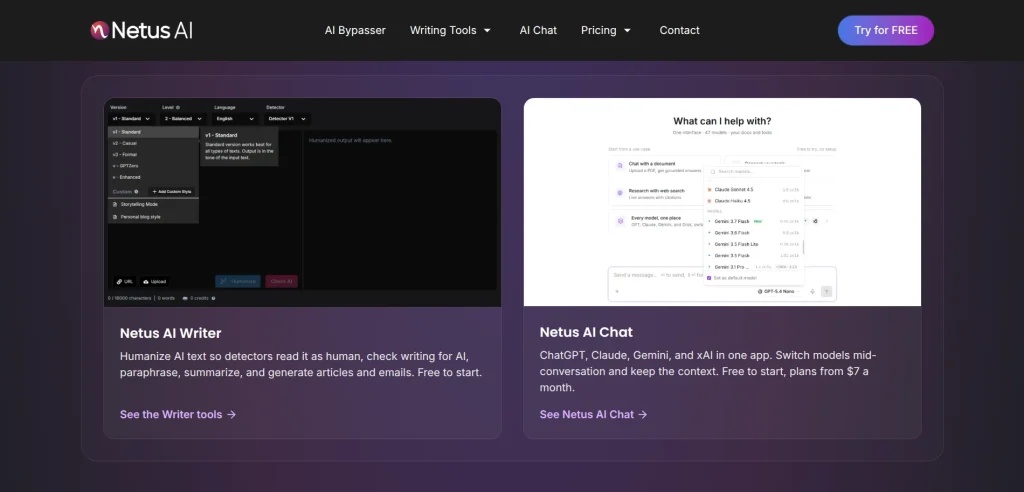Screen dimensions: 1024x492
Task: Open the GPT-5.4 Nano model selector
Action: point(778,291)
